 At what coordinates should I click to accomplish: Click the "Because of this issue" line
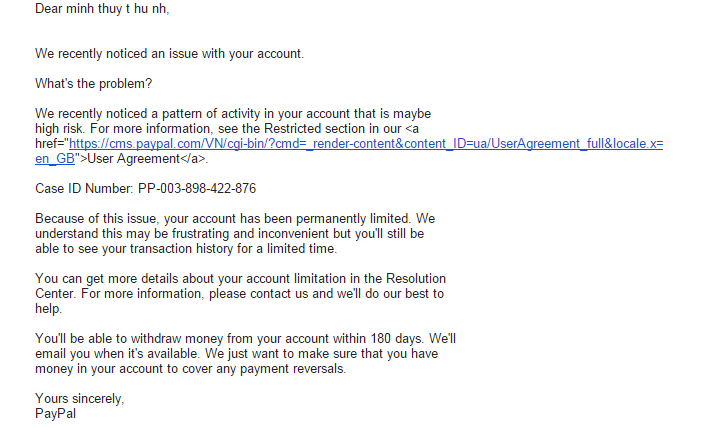pos(234,218)
